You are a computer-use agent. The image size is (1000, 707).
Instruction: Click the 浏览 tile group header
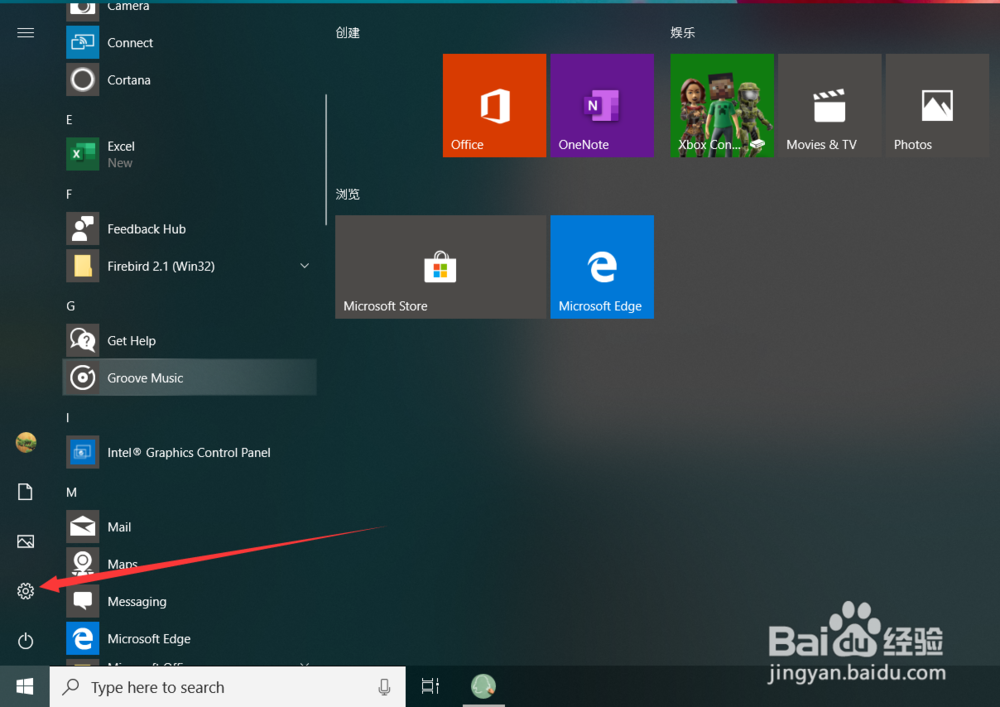pos(348,194)
